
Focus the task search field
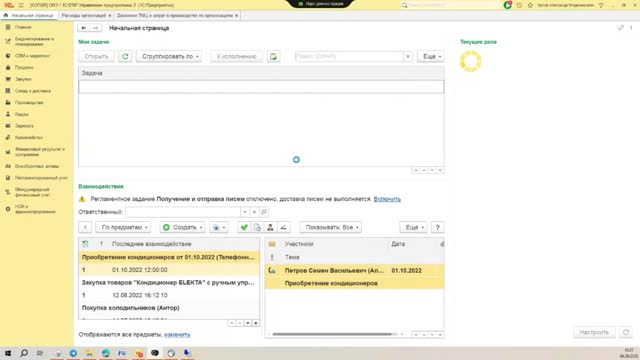[x=349, y=56]
